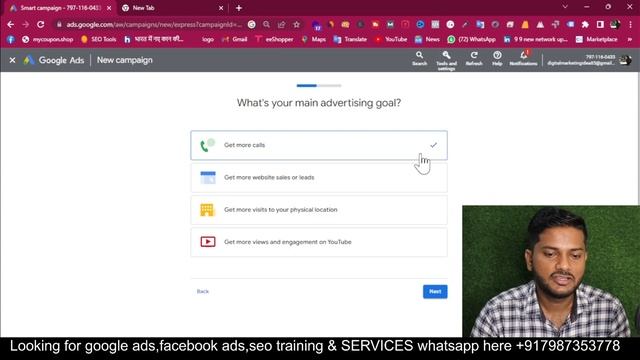Open the Google Ads Help icon
Screen dimensions: 640x360
pyautogui.click(x=497, y=58)
